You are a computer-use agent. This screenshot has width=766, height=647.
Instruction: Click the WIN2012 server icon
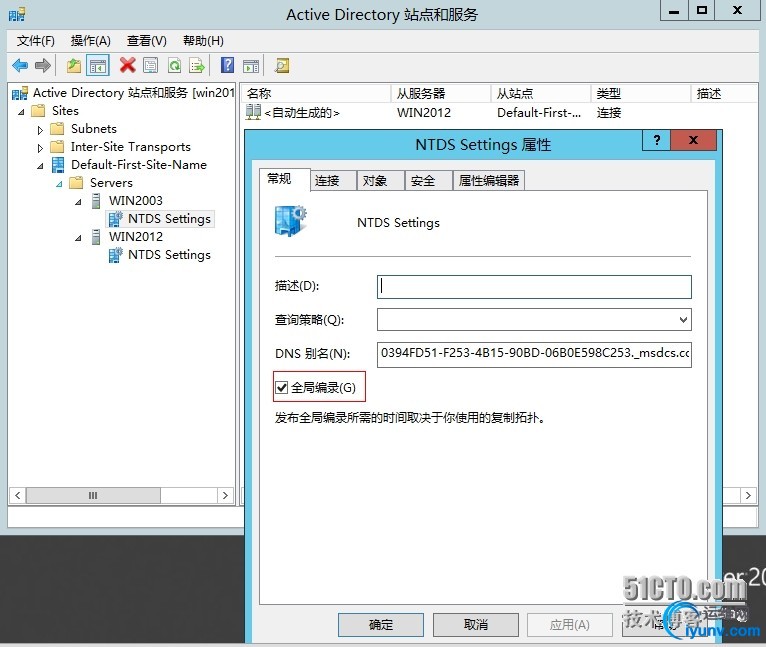point(96,237)
